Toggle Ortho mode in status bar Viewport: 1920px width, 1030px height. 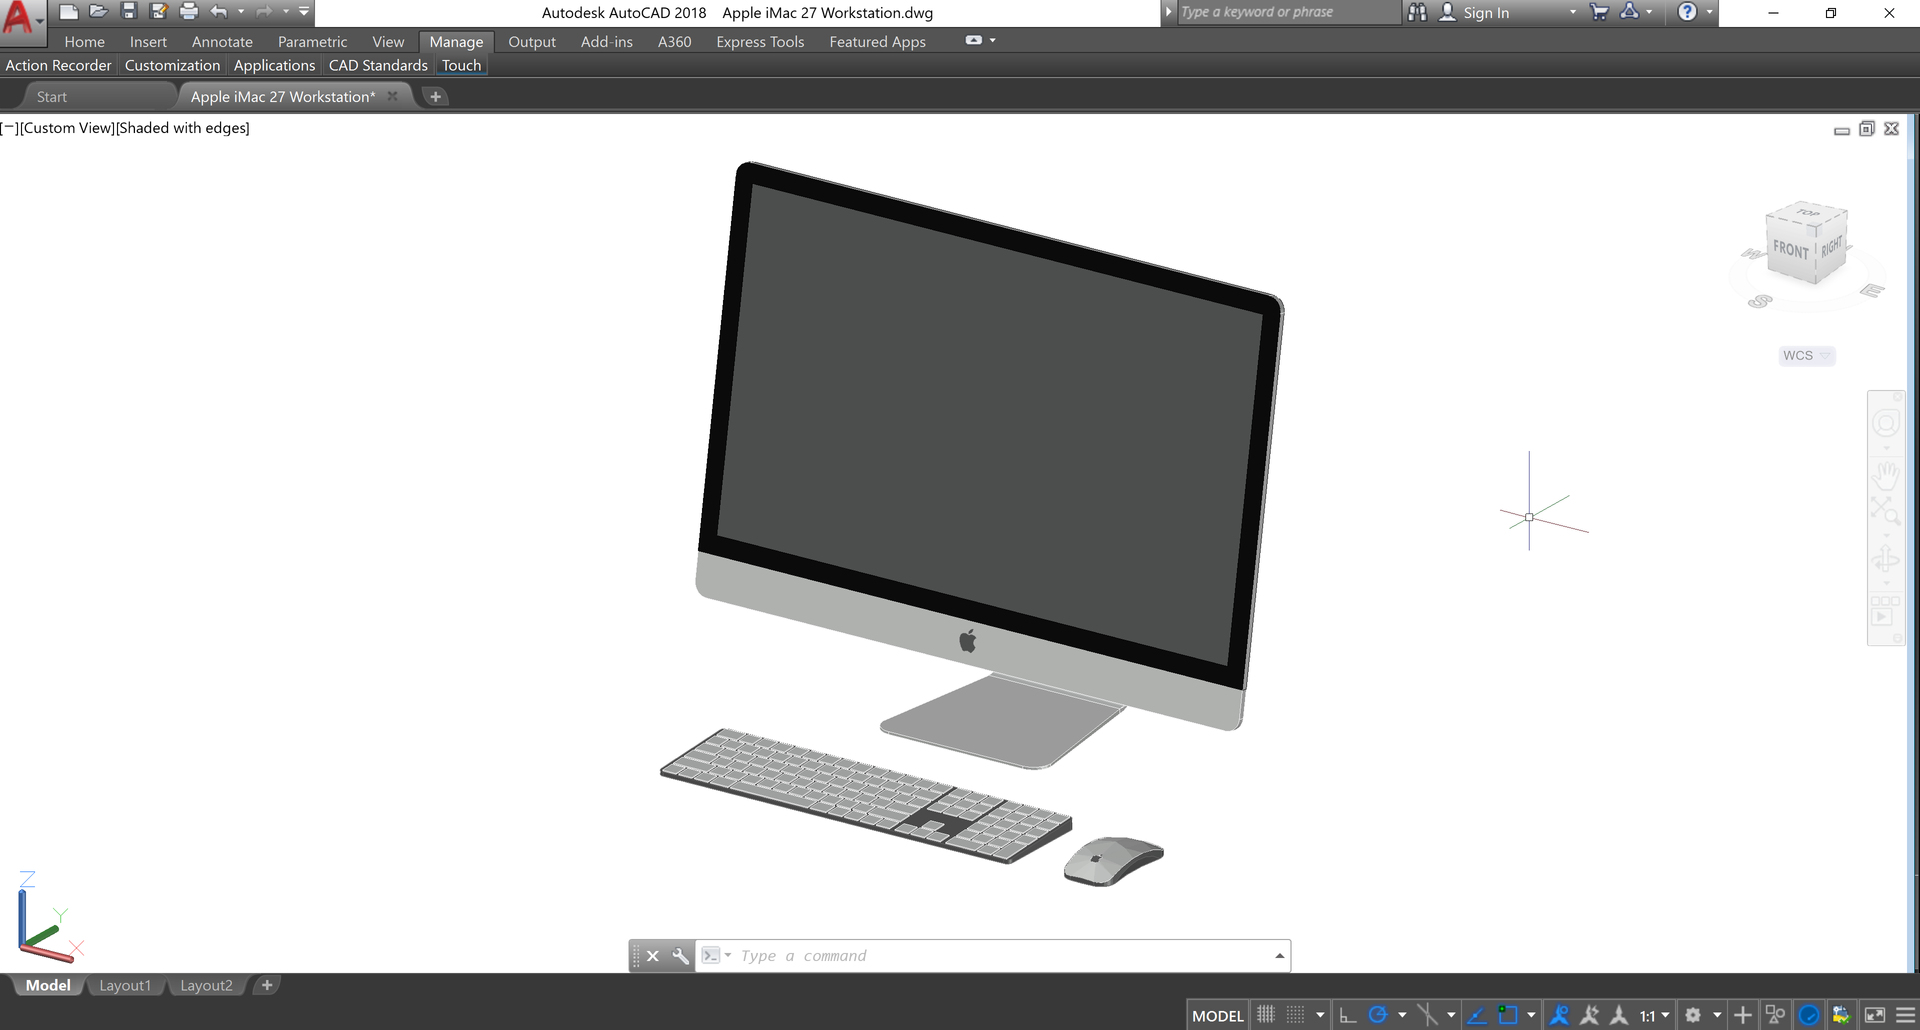click(1347, 1015)
